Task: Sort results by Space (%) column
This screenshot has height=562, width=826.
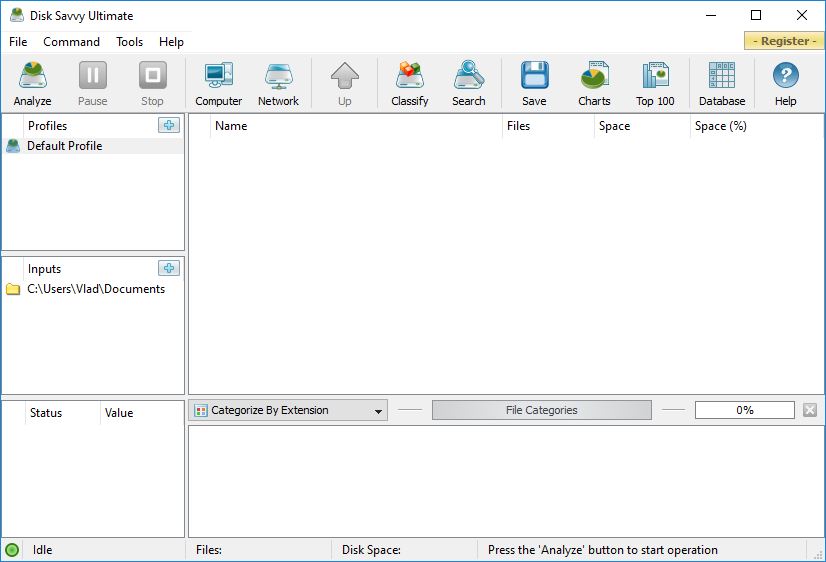Action: [756, 126]
